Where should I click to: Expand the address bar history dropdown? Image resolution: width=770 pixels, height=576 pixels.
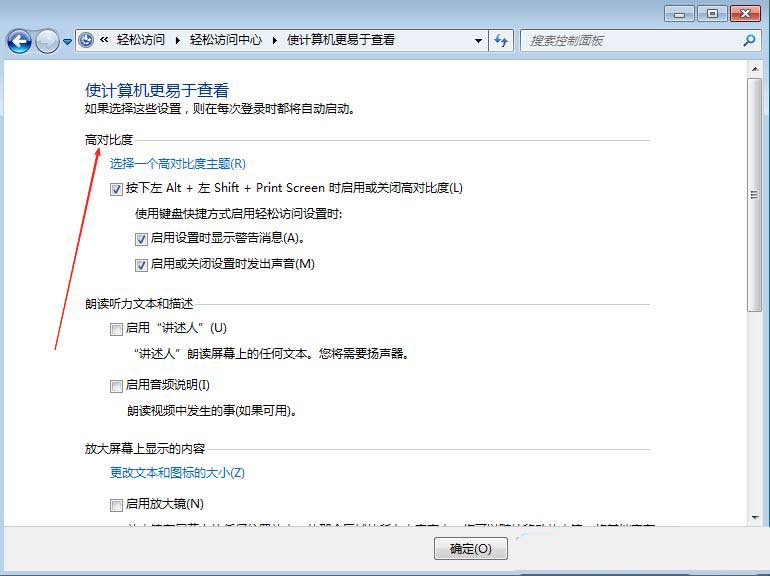pos(478,41)
